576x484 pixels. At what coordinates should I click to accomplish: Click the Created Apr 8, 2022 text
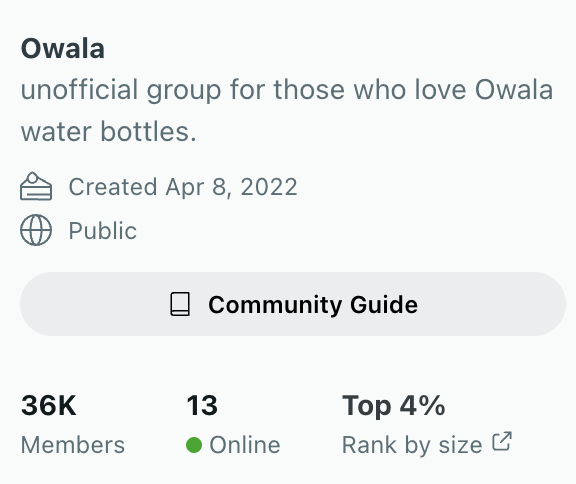(183, 187)
